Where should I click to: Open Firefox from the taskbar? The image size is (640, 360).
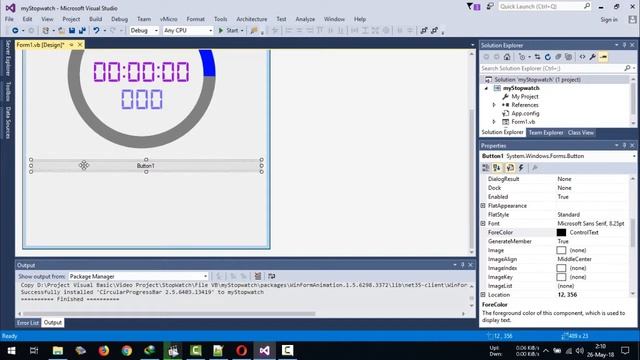click(x=104, y=351)
